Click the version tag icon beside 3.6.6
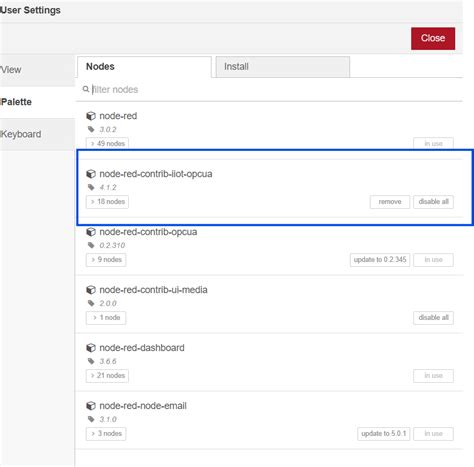Viewport: 474px width, 467px height. 91,361
